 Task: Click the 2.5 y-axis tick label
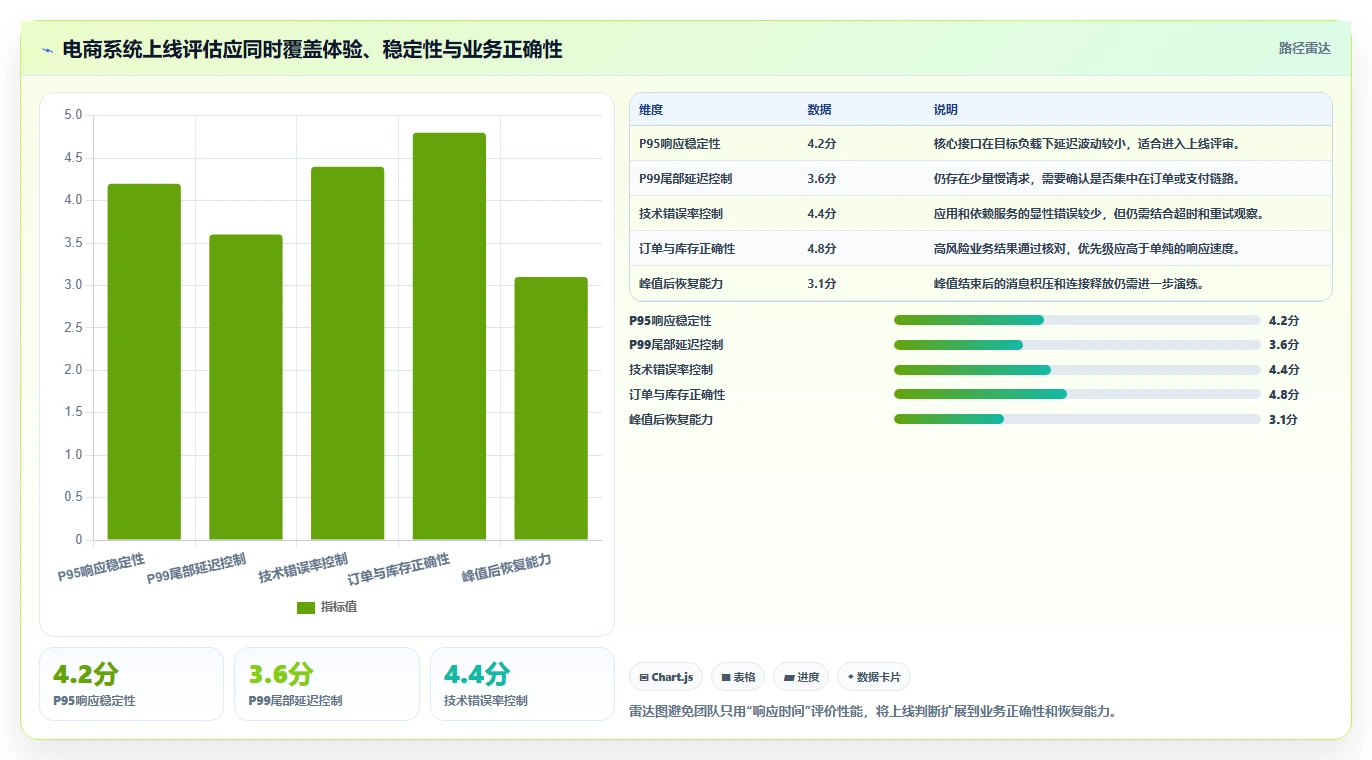pyautogui.click(x=73, y=328)
